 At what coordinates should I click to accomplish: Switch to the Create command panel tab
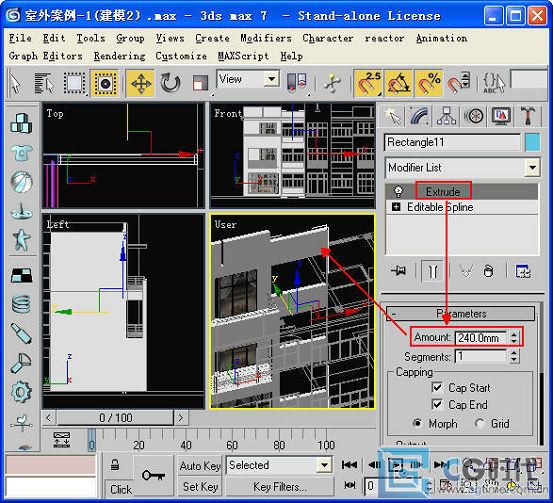[x=394, y=116]
